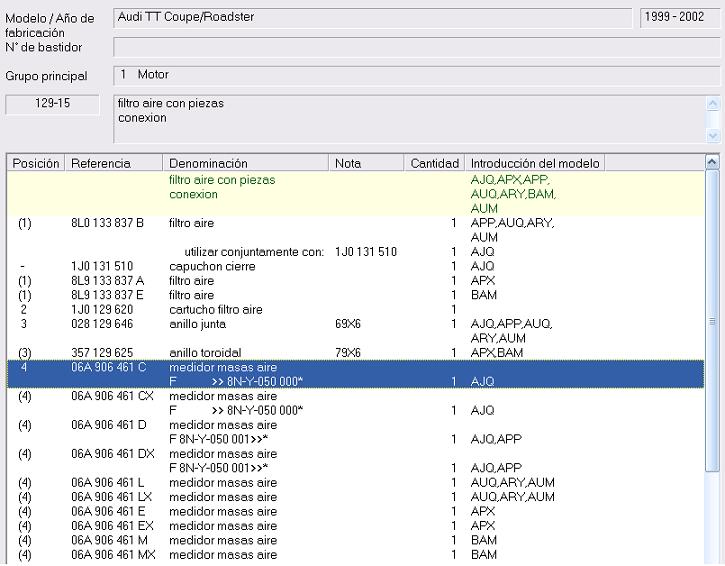Select row 06A 906 461 L

356,483
